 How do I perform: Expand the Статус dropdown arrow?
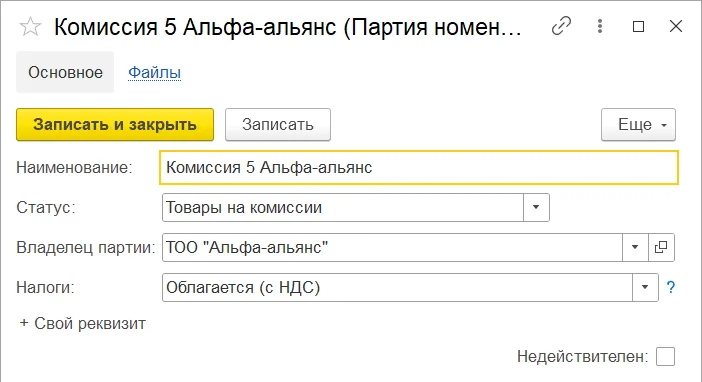point(536,207)
